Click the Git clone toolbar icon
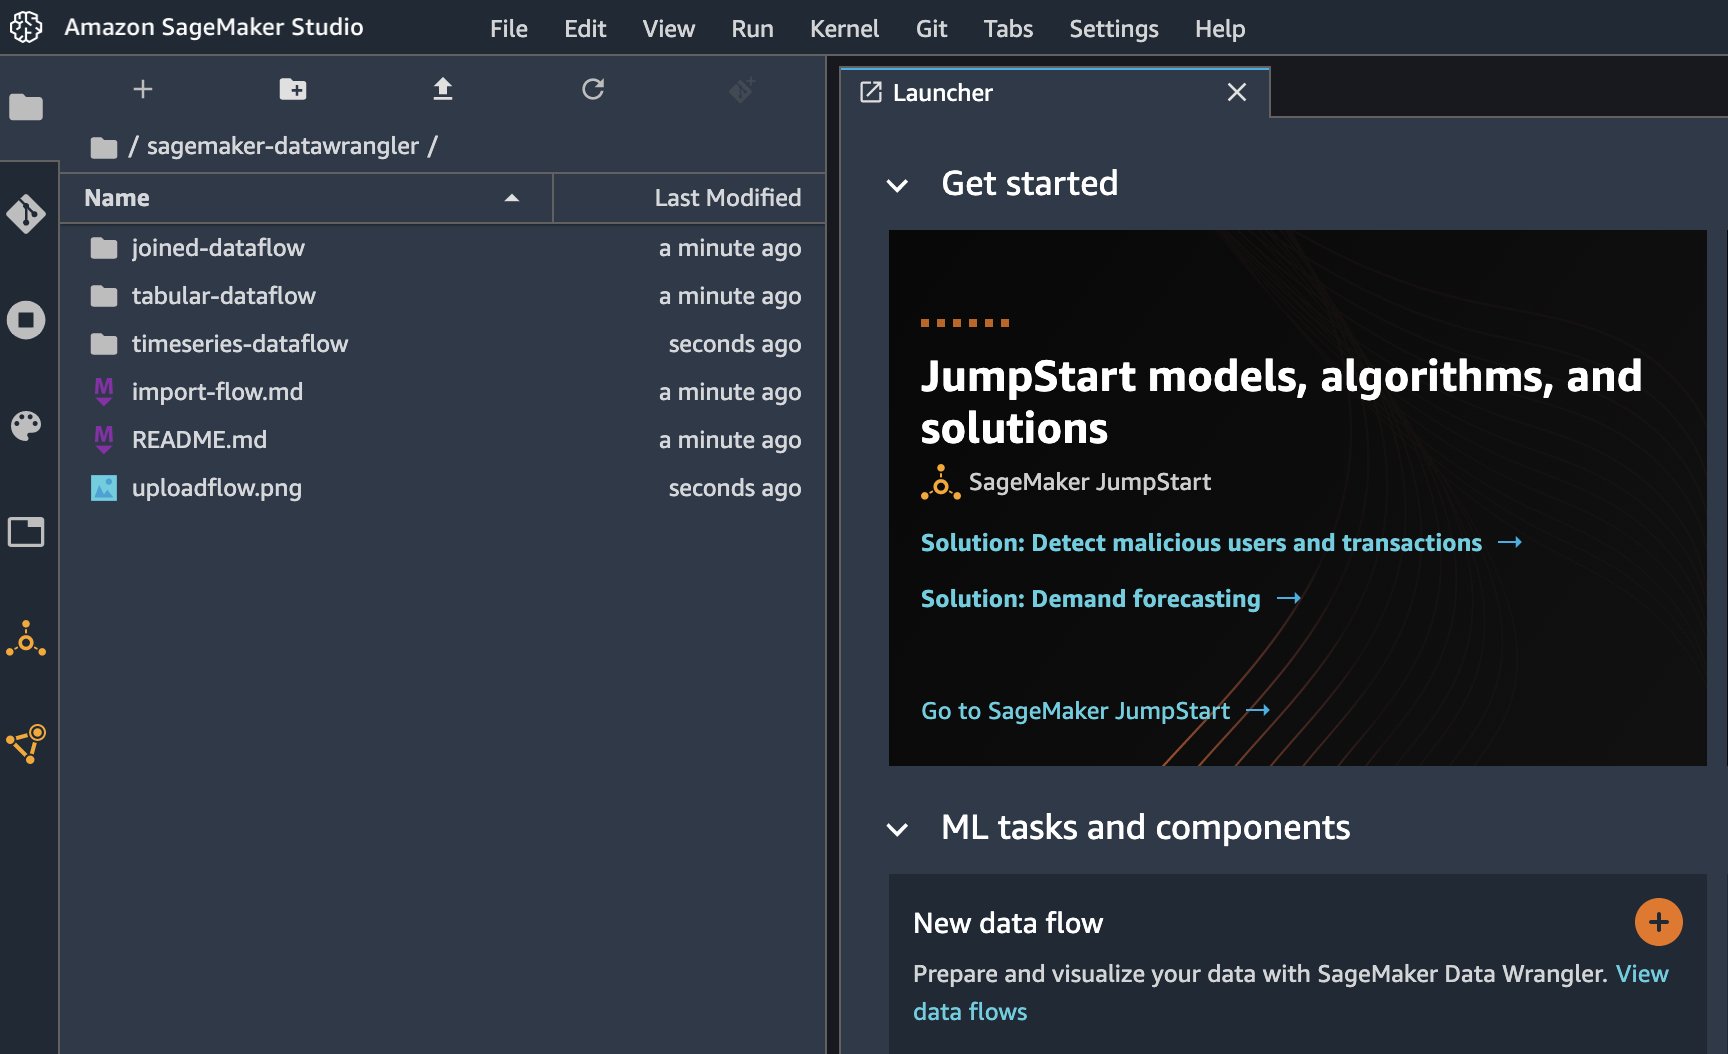The width and height of the screenshot is (1728, 1054). click(x=742, y=90)
